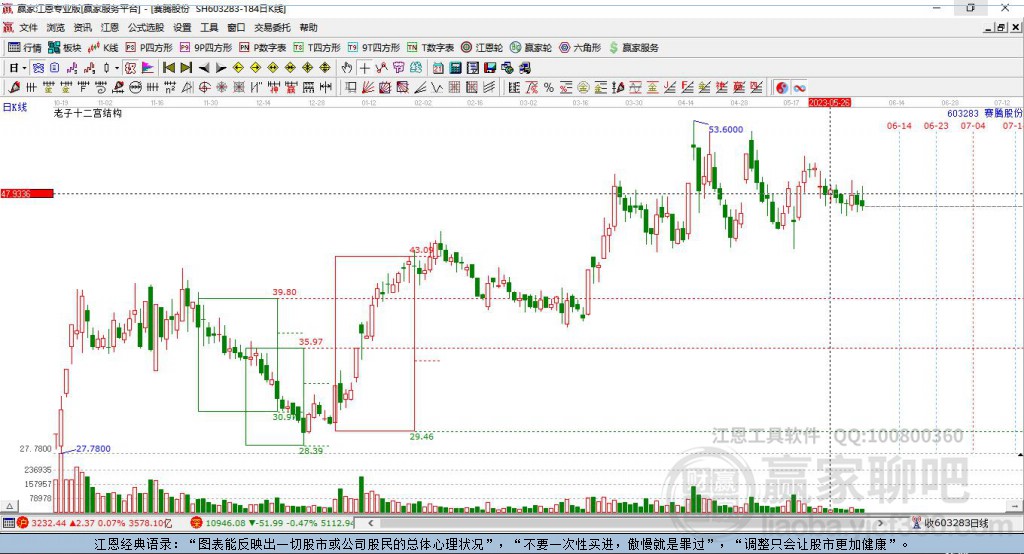Click the 行情 toolbar button
Image resolution: width=1024 pixels, height=554 pixels.
point(25,48)
